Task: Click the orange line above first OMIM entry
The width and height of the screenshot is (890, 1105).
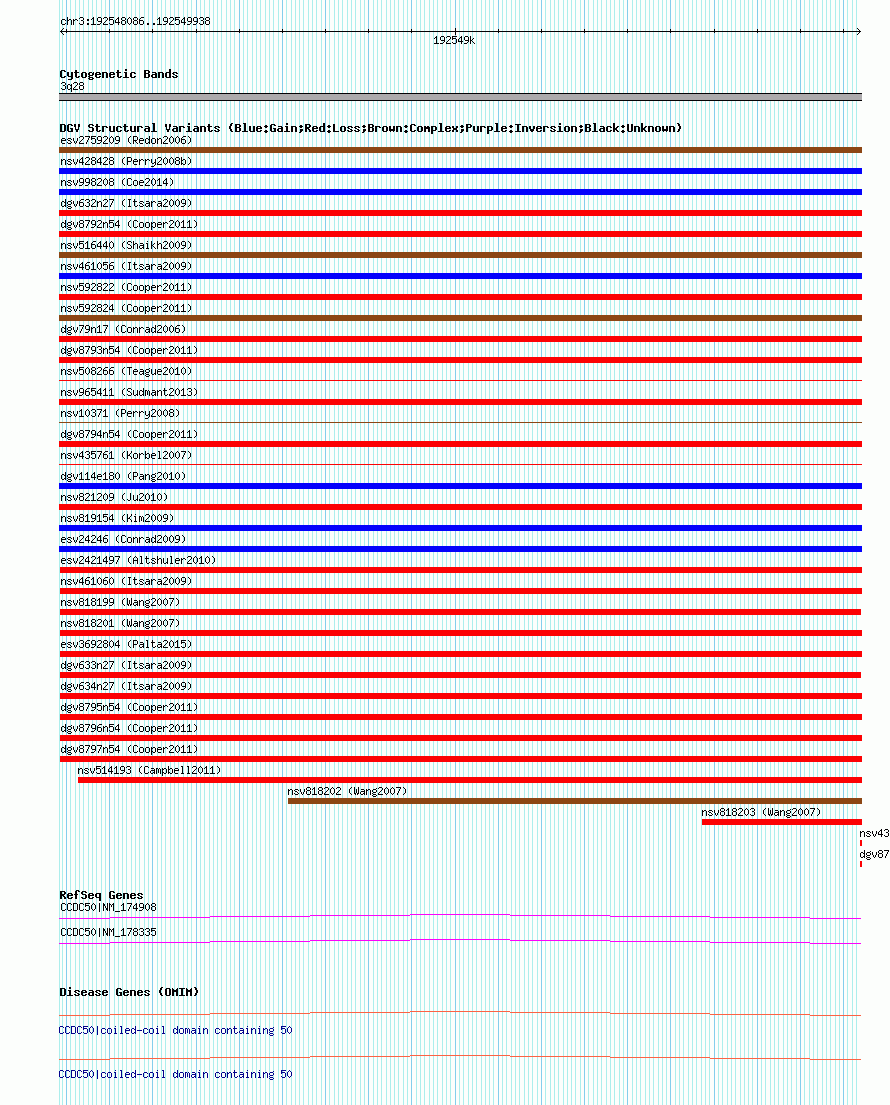Action: pos(461,1014)
